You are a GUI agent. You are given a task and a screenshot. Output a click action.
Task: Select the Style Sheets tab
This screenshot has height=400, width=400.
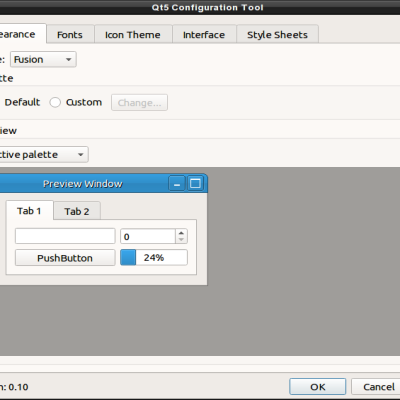pos(277,34)
